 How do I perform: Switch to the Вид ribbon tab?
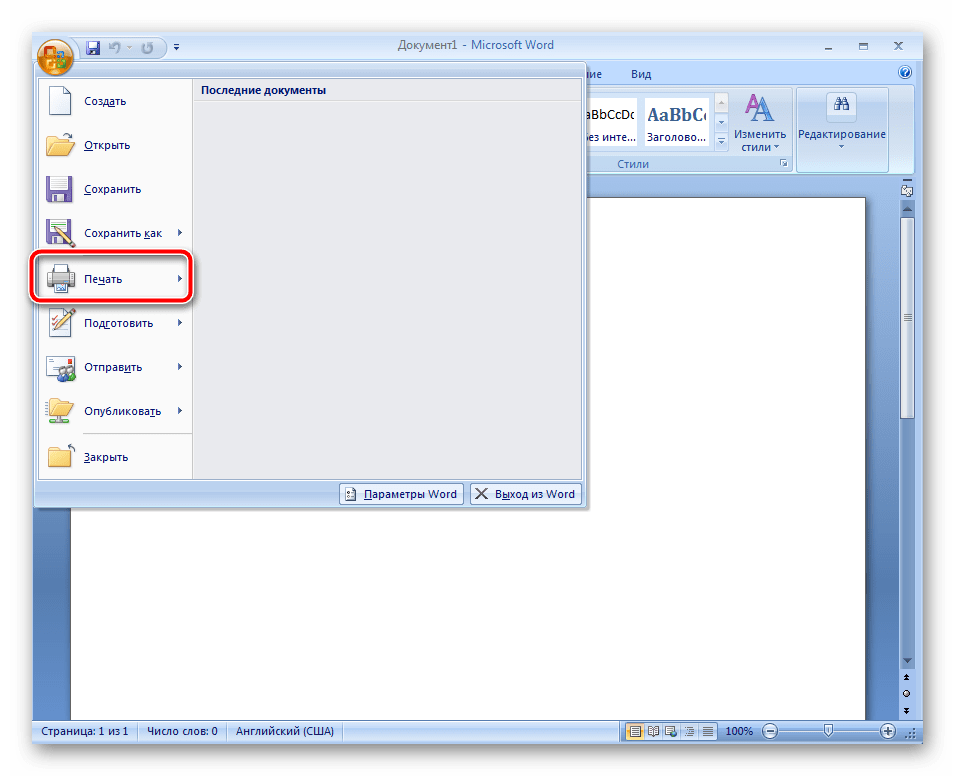640,73
